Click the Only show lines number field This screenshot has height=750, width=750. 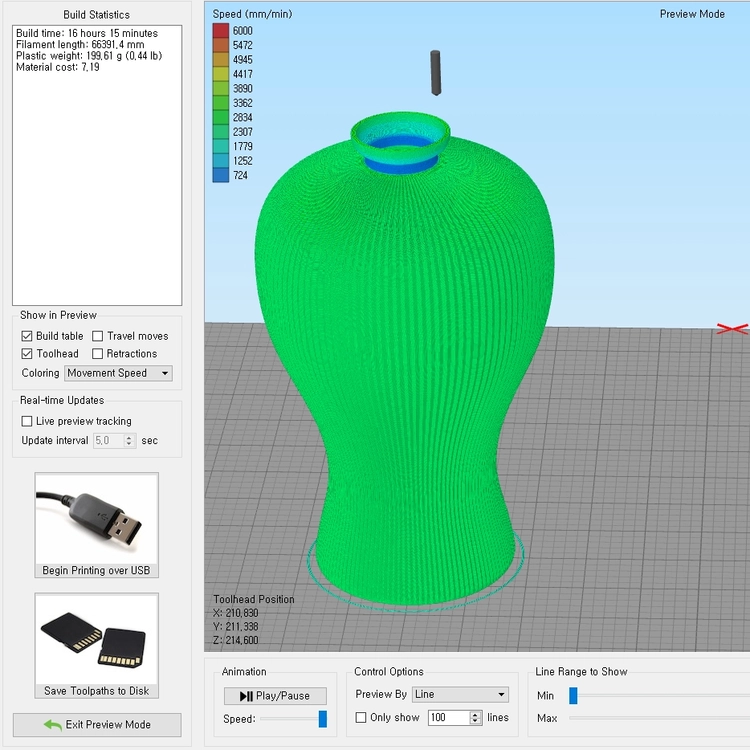(449, 717)
